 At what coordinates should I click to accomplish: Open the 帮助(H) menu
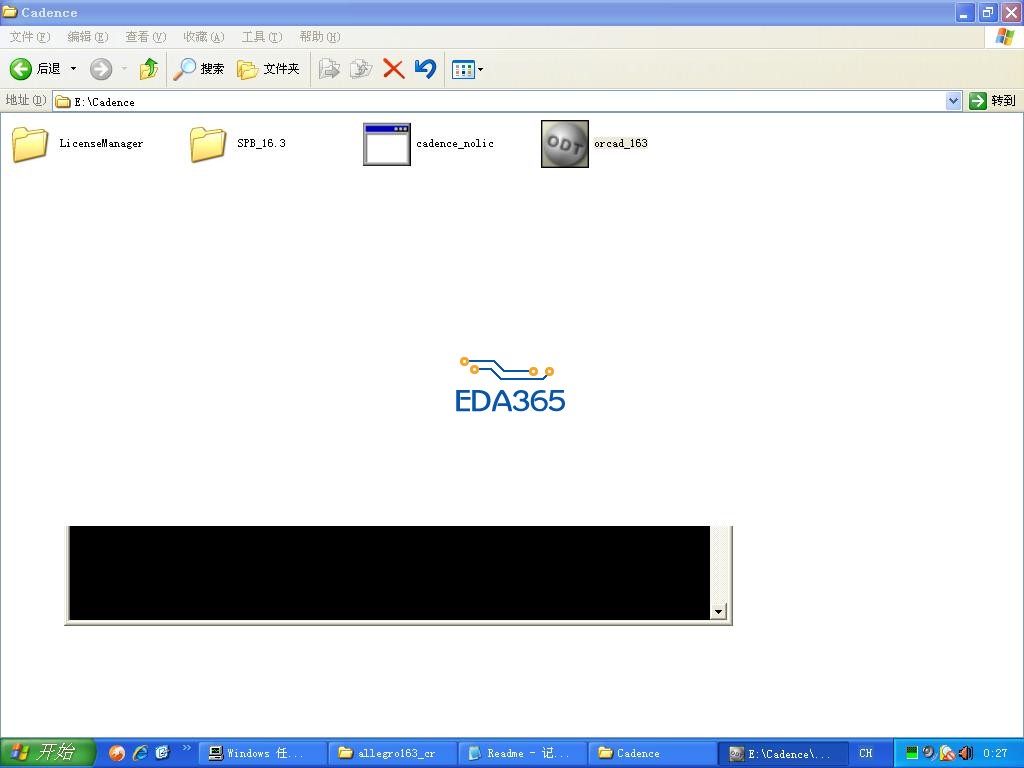click(x=320, y=37)
